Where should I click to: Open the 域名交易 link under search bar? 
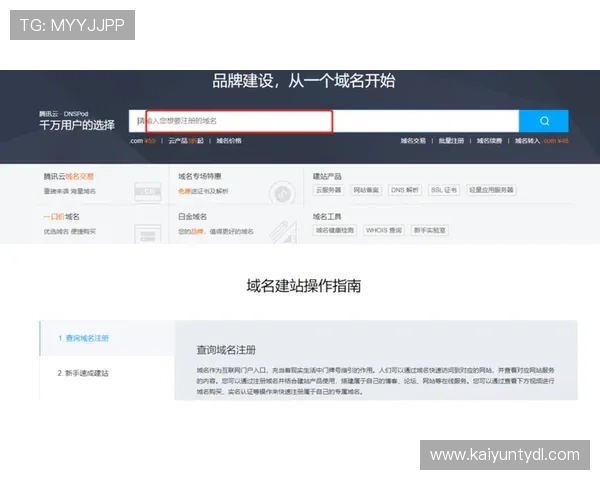click(413, 141)
